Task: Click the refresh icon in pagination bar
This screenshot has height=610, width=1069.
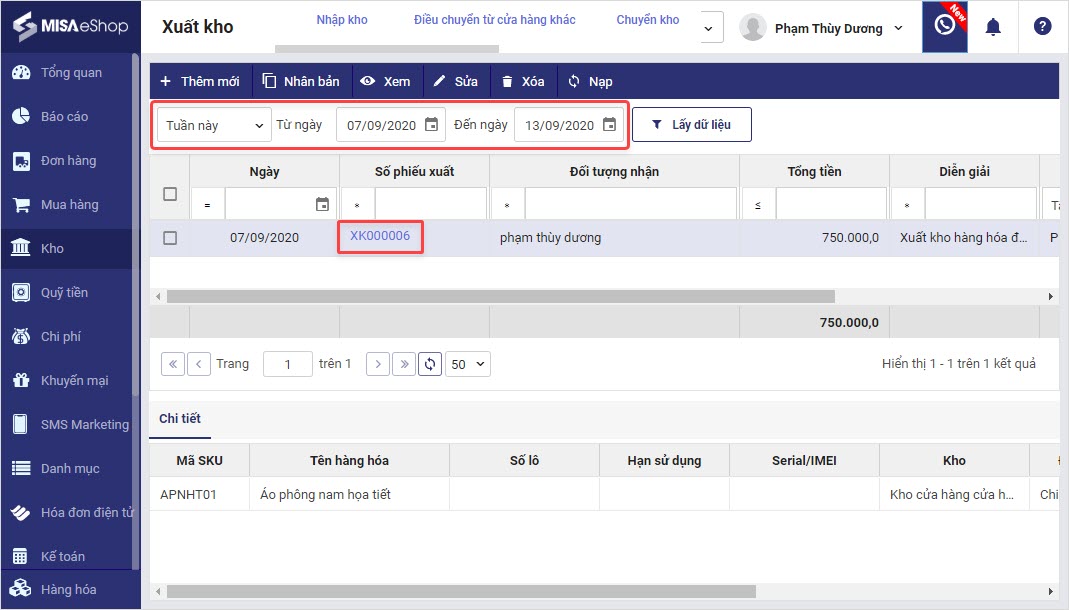Action: click(430, 364)
